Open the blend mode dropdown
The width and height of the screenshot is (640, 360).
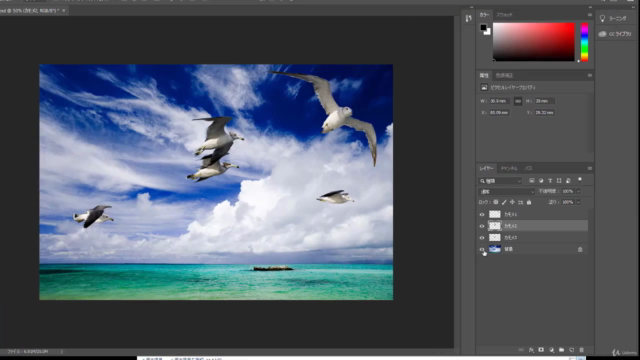click(x=507, y=191)
